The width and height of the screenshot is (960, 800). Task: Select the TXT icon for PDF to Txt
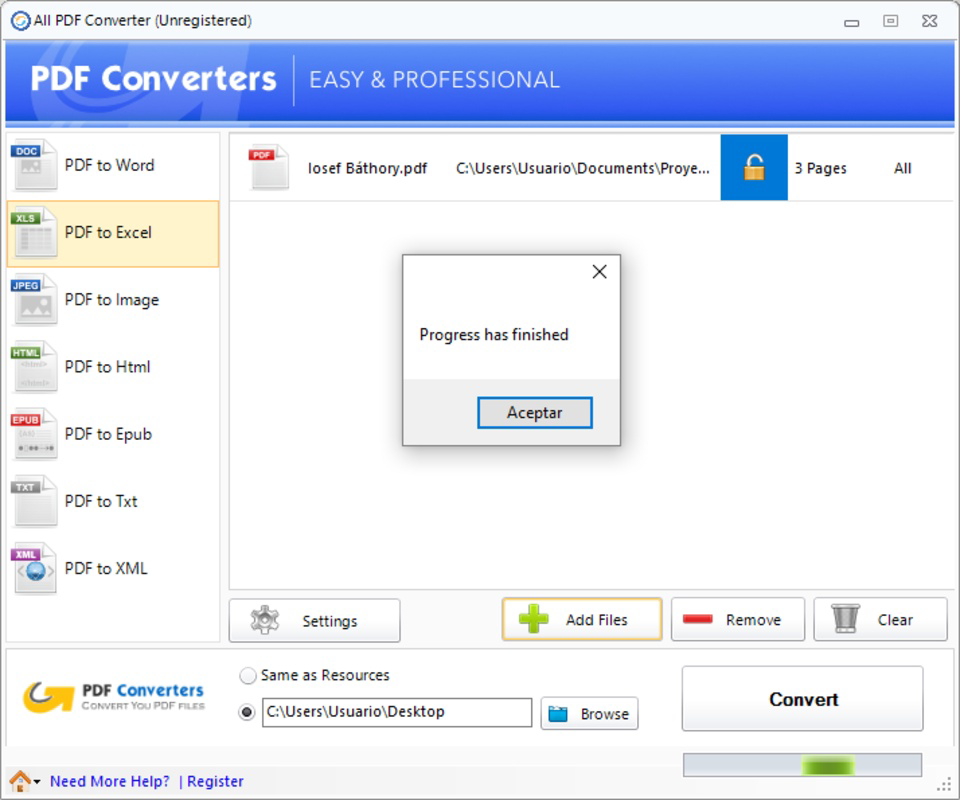tap(34, 502)
